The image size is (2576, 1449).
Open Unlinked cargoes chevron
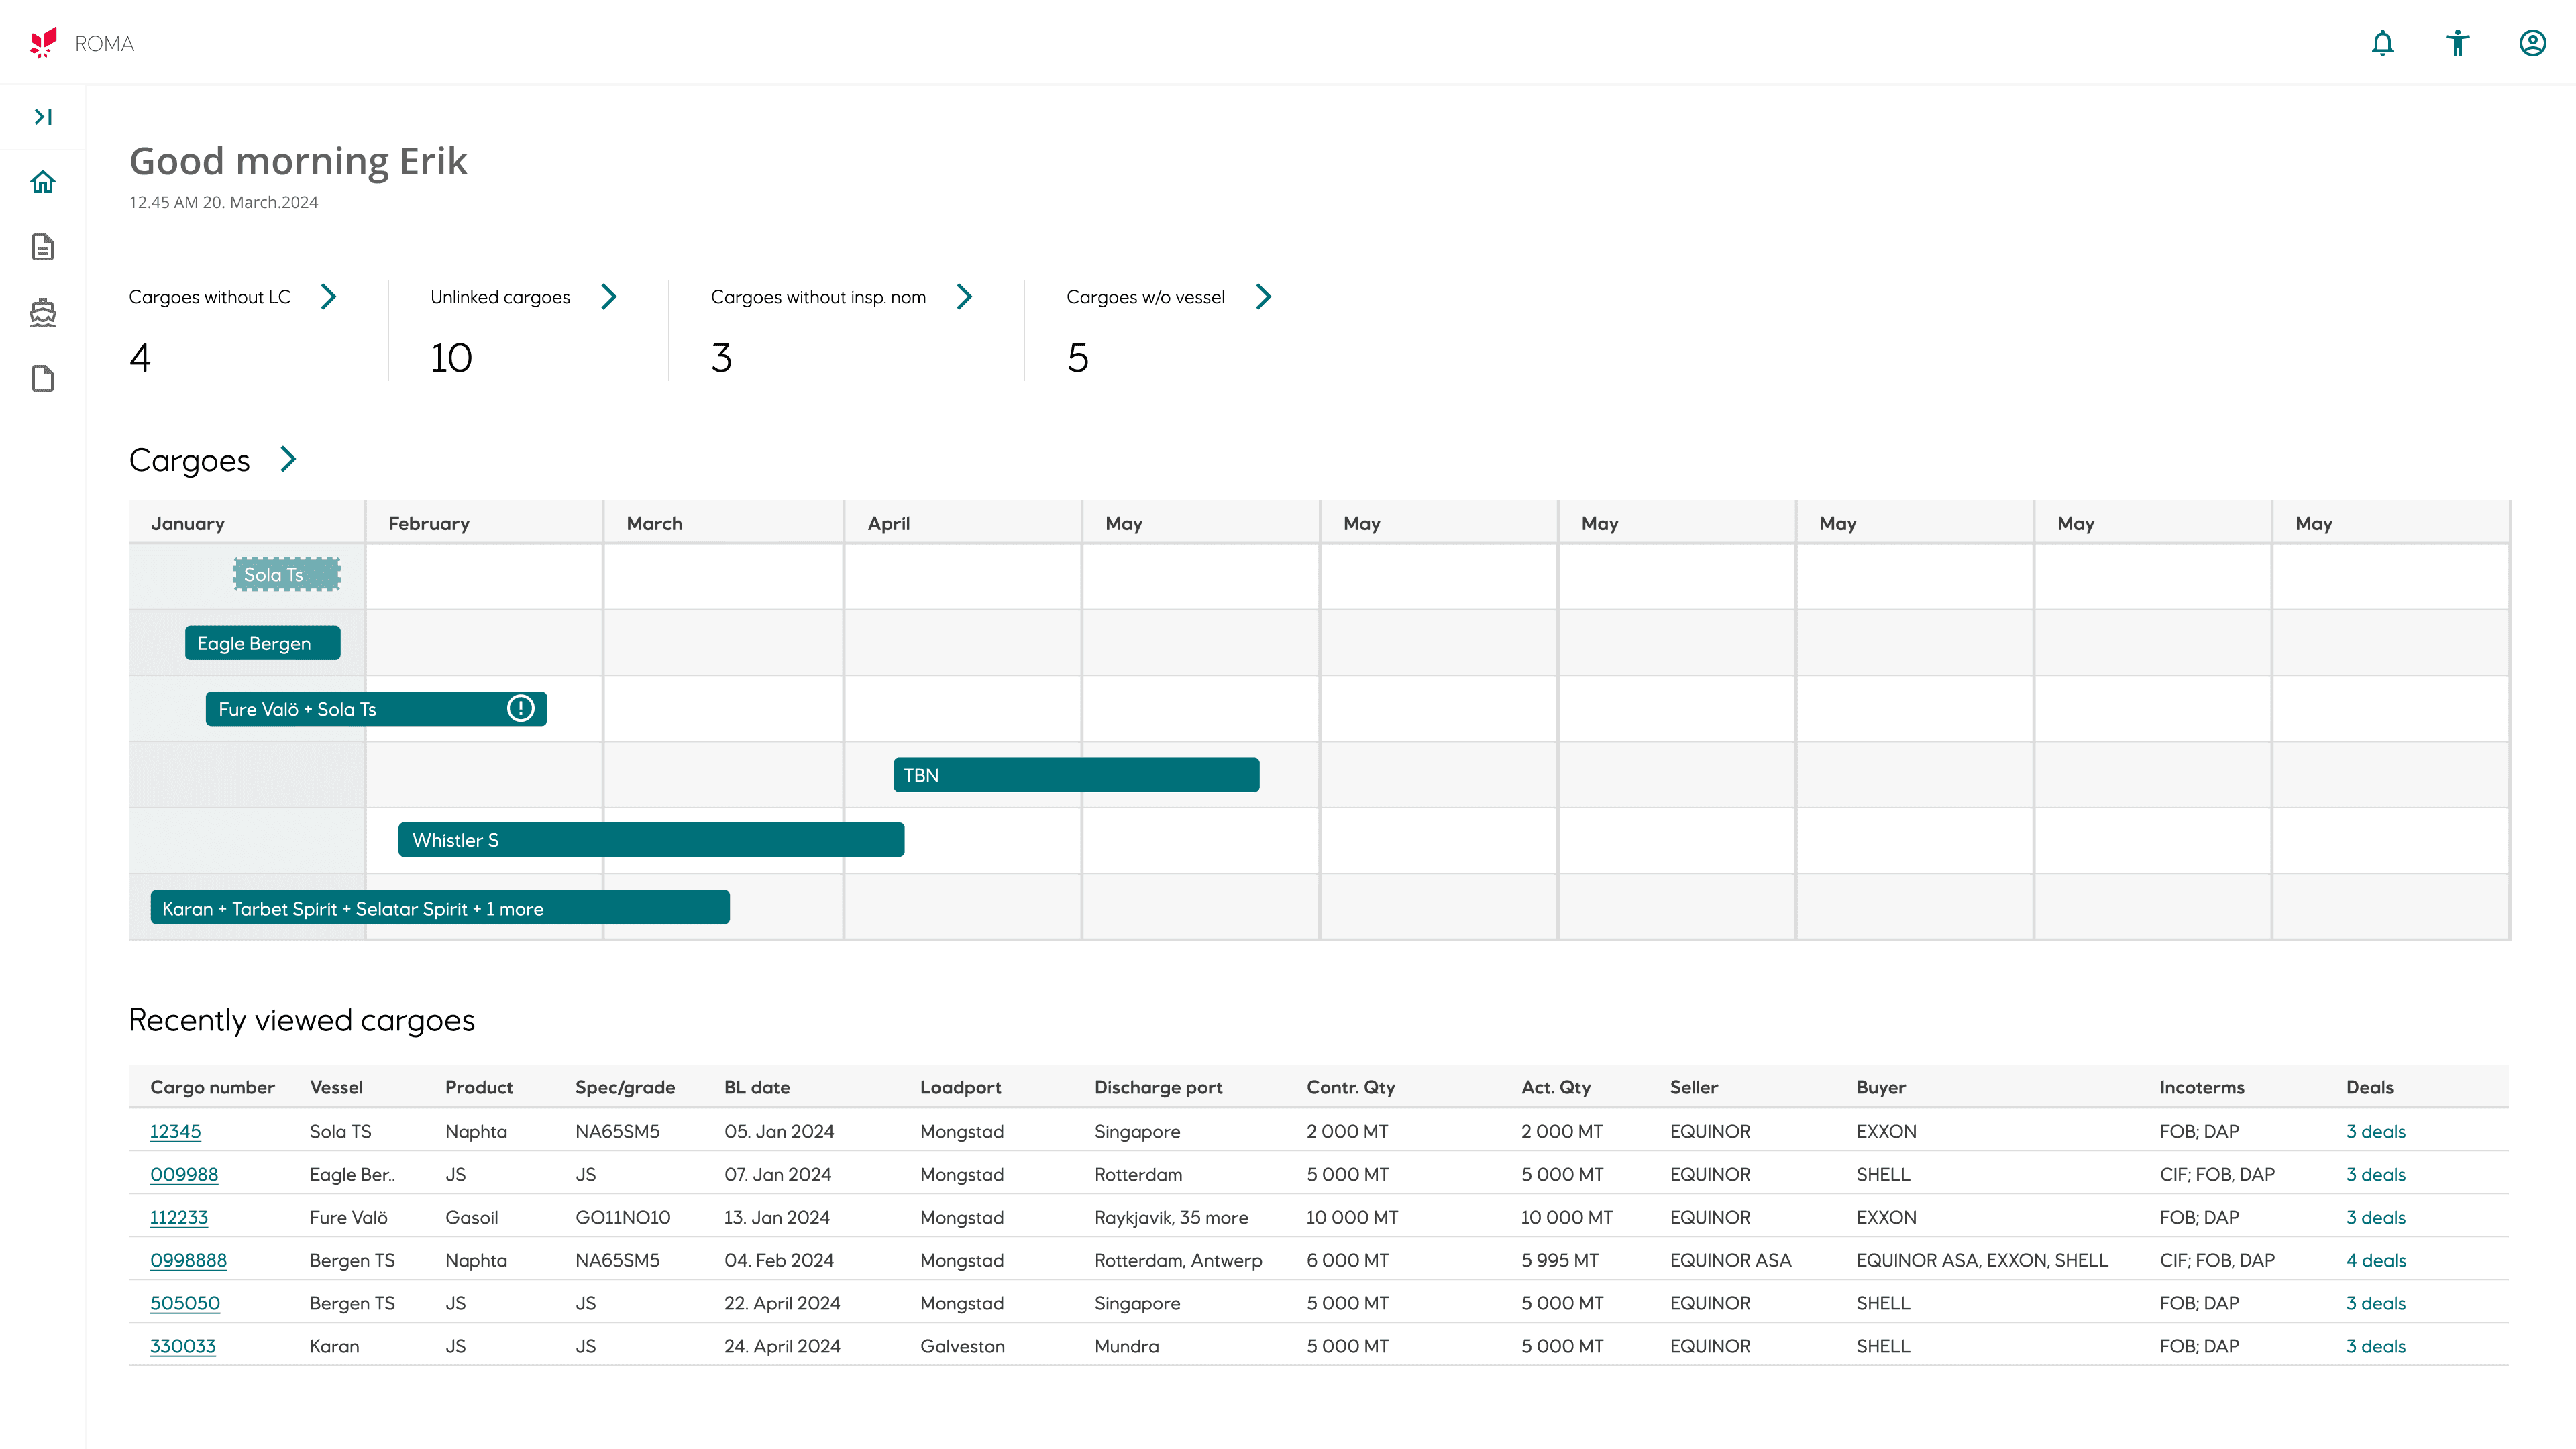click(x=608, y=297)
